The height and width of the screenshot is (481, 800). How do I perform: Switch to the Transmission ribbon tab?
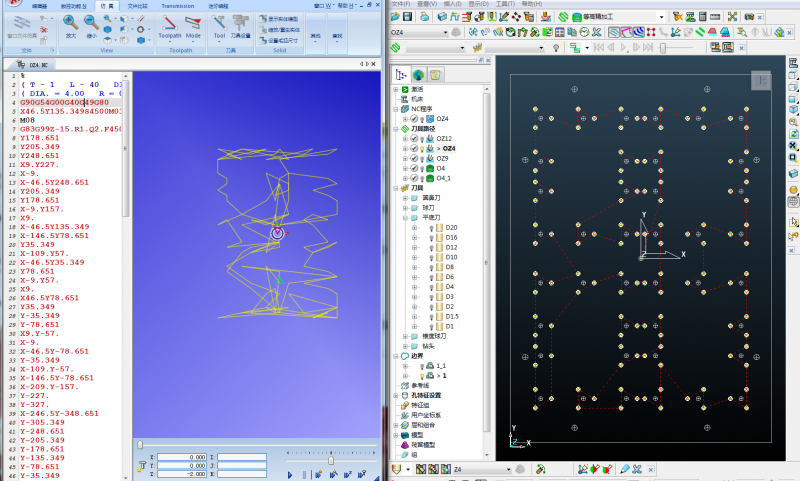[x=178, y=6]
